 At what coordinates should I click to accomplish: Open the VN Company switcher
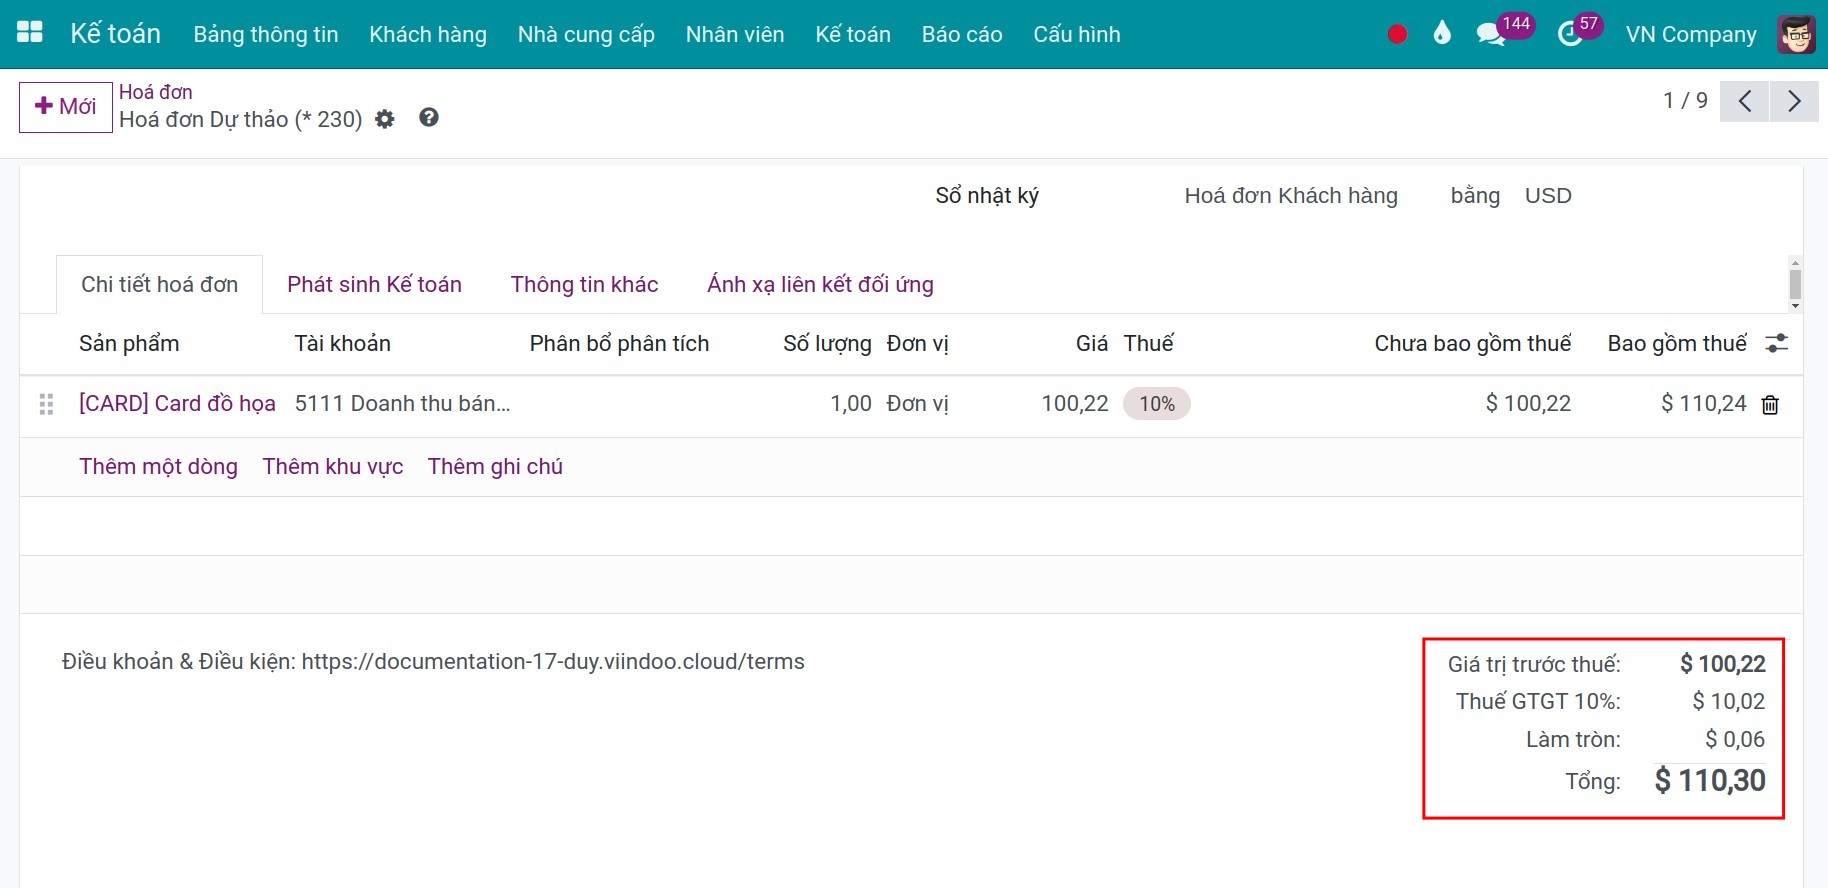click(x=1691, y=34)
